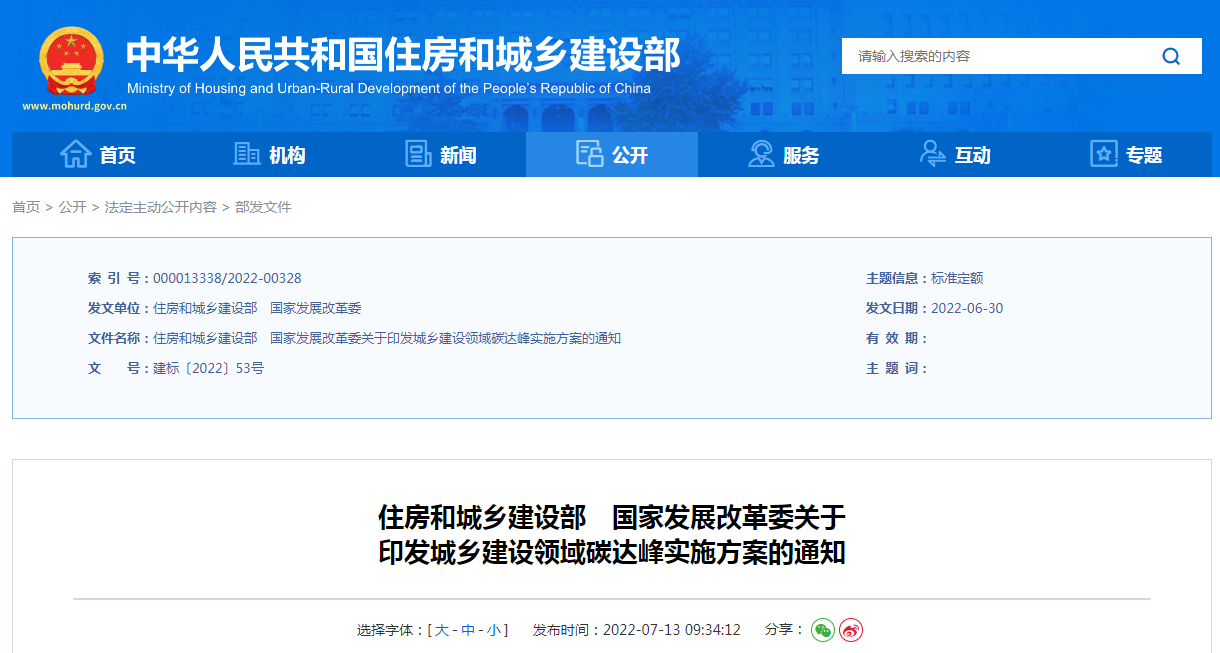This screenshot has width=1220, height=653.
Task: Click the 服务 person icon
Action: pos(761,154)
